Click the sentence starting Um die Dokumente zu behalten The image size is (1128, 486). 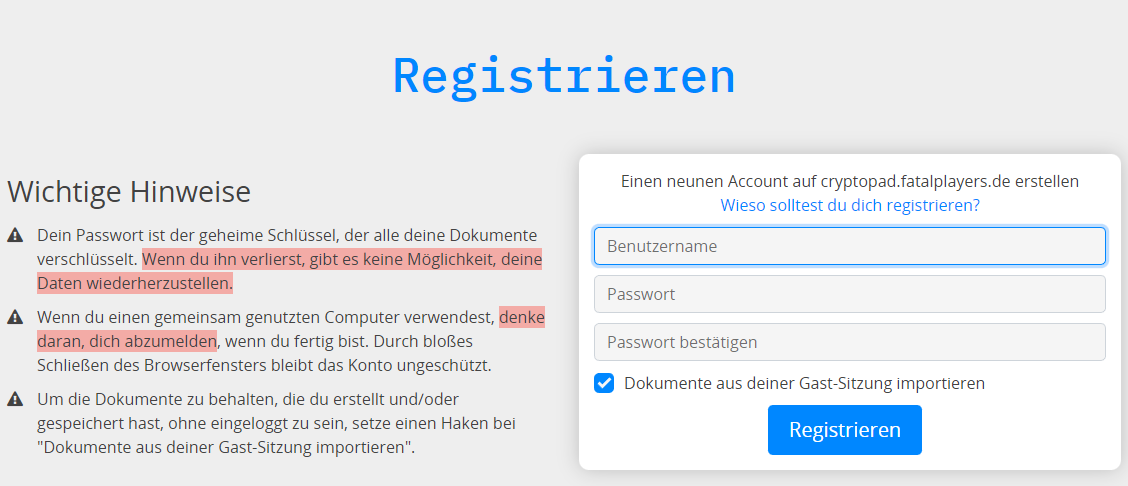click(276, 424)
